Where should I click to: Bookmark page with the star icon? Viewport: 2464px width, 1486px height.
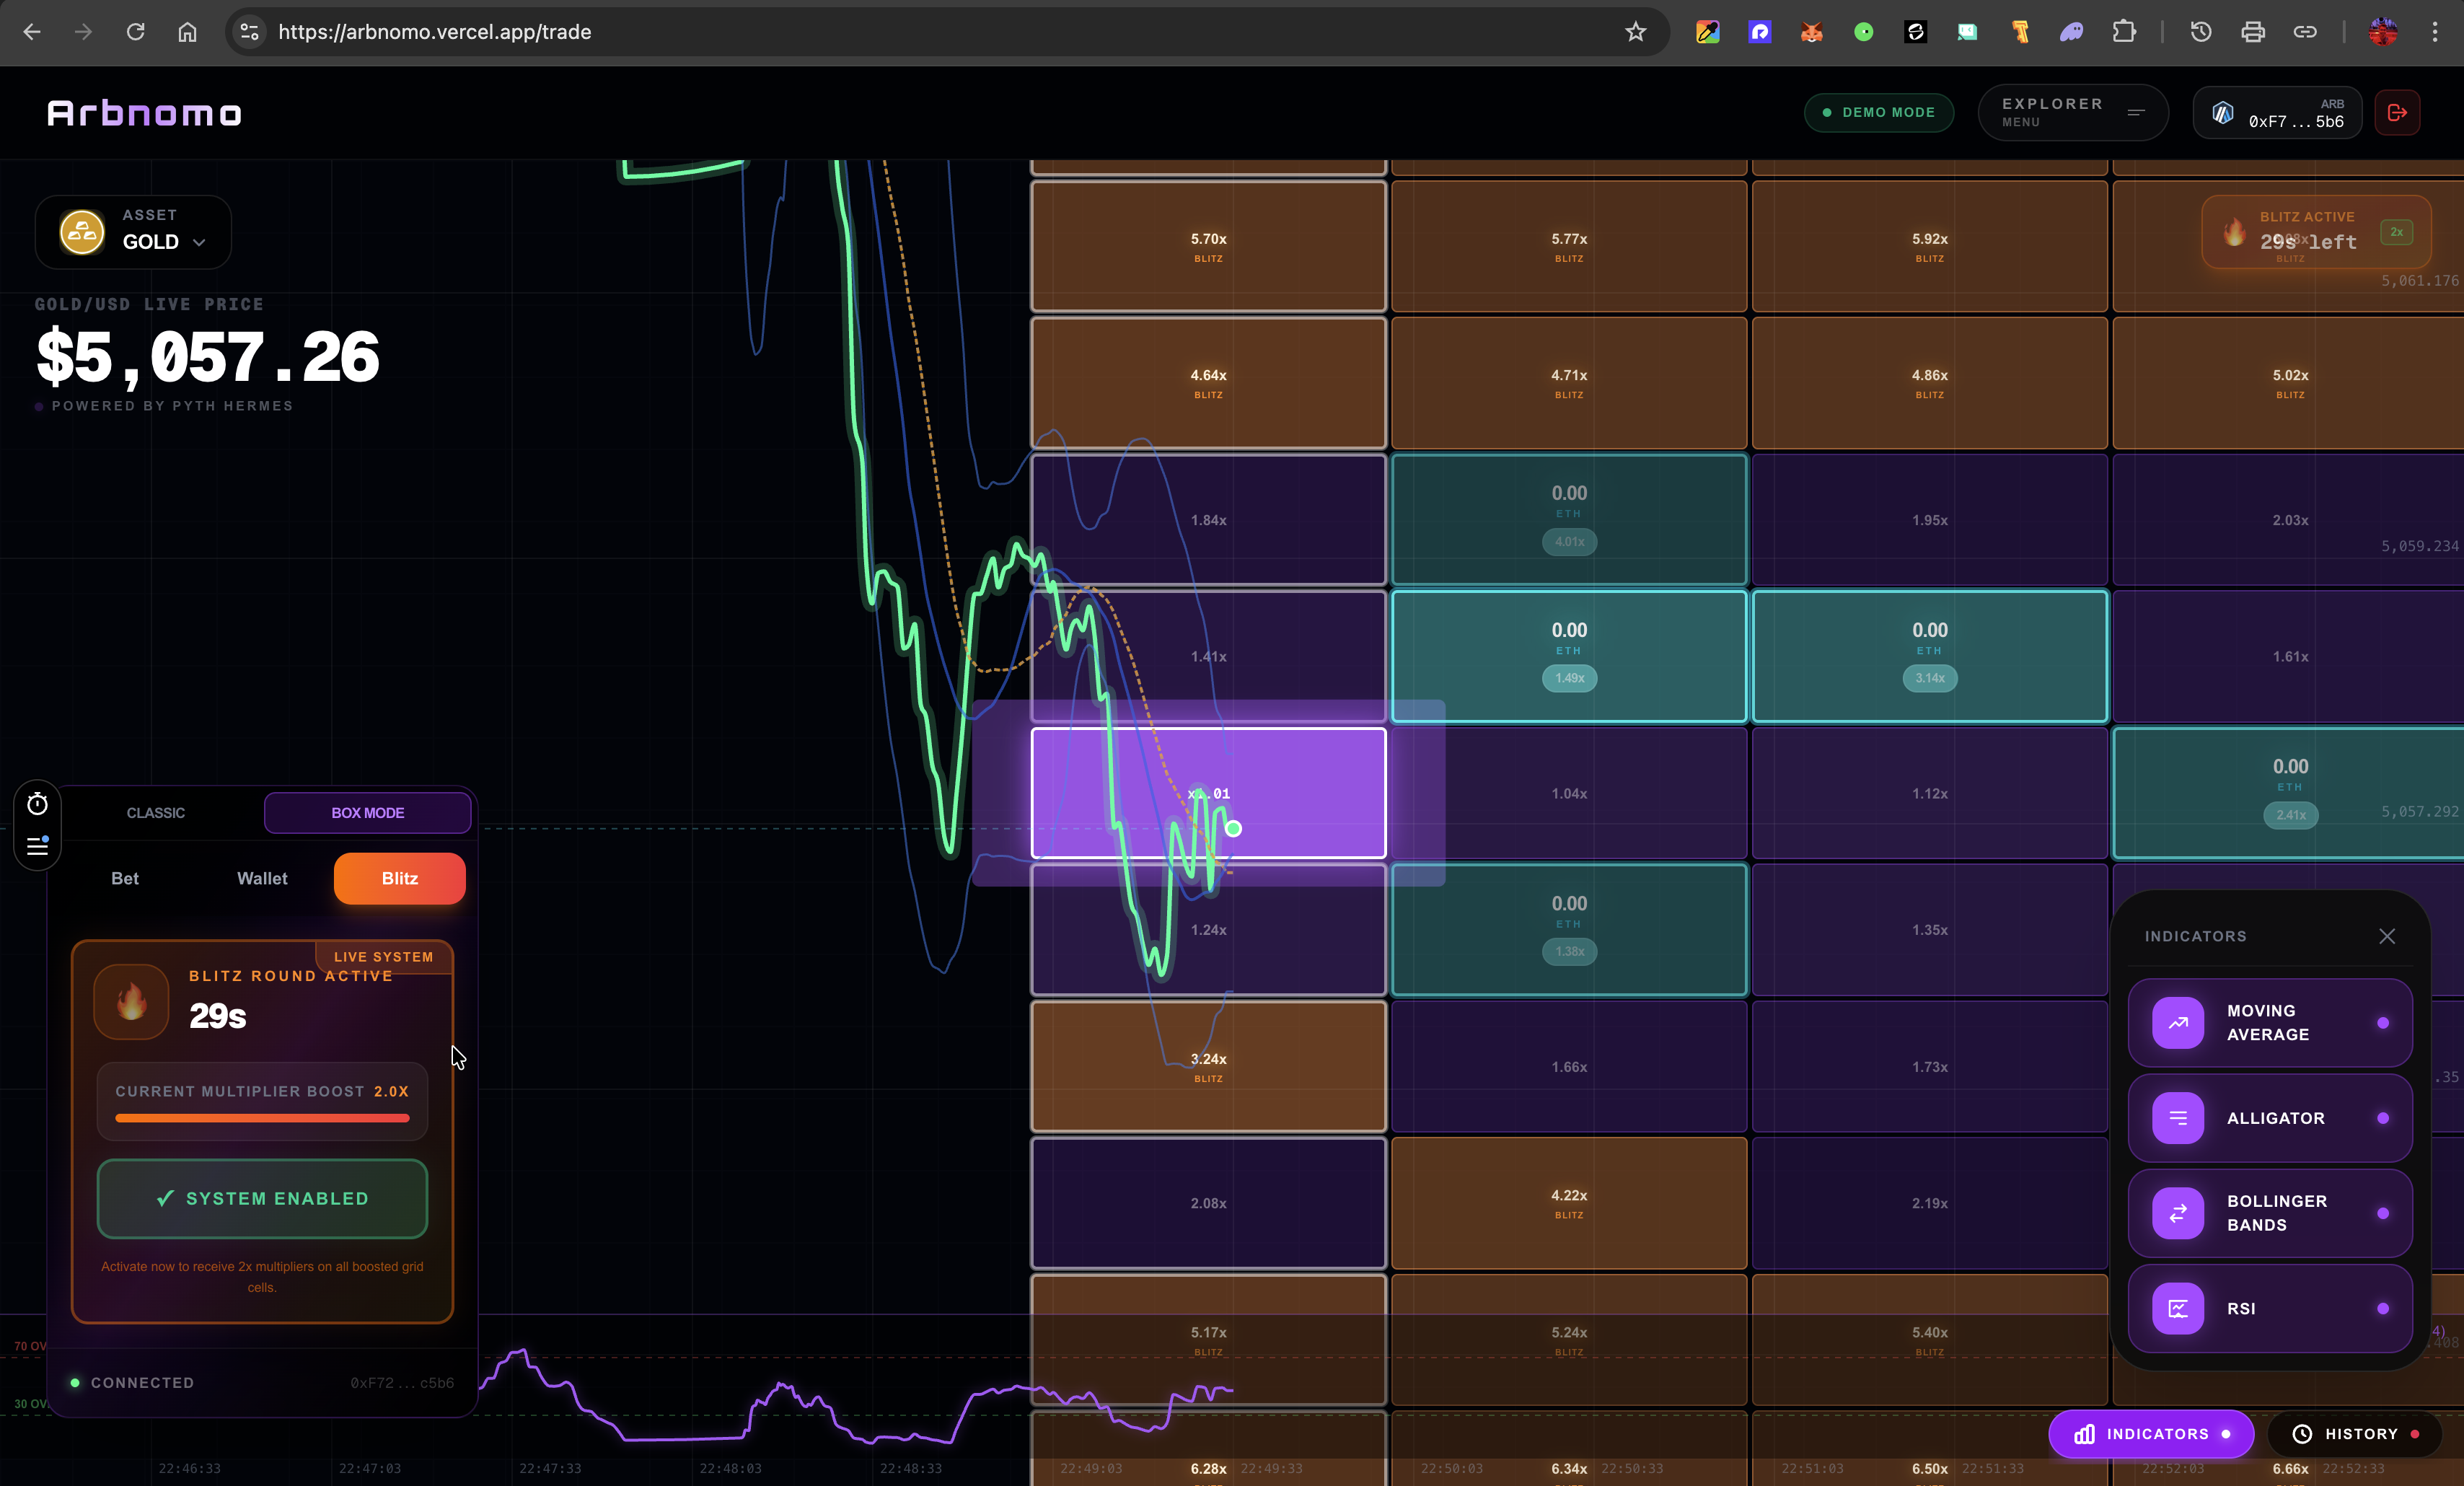point(1635,32)
